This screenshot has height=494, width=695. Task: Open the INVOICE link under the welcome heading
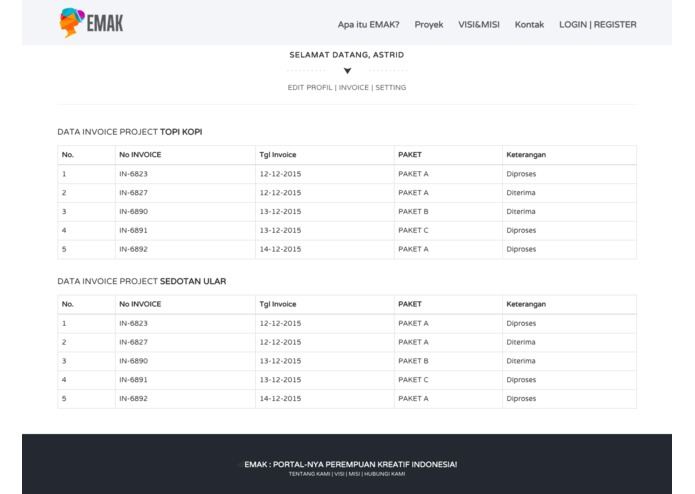354,88
